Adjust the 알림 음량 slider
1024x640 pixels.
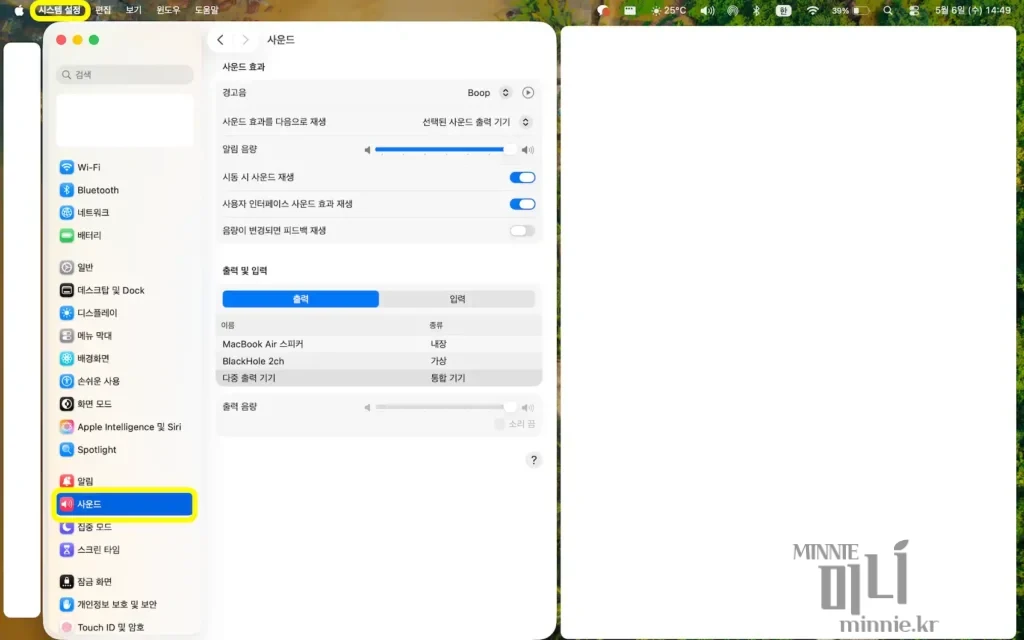tap(445, 150)
